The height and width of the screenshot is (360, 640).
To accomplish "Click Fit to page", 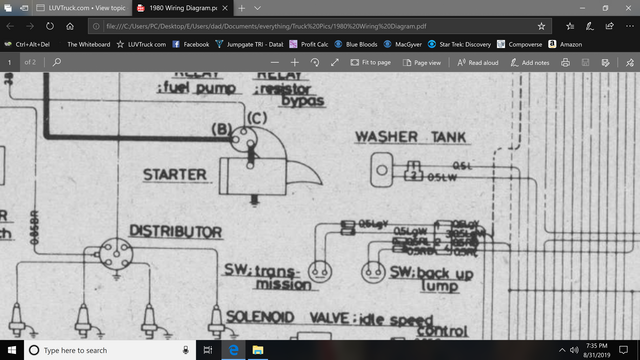I will [x=371, y=62].
